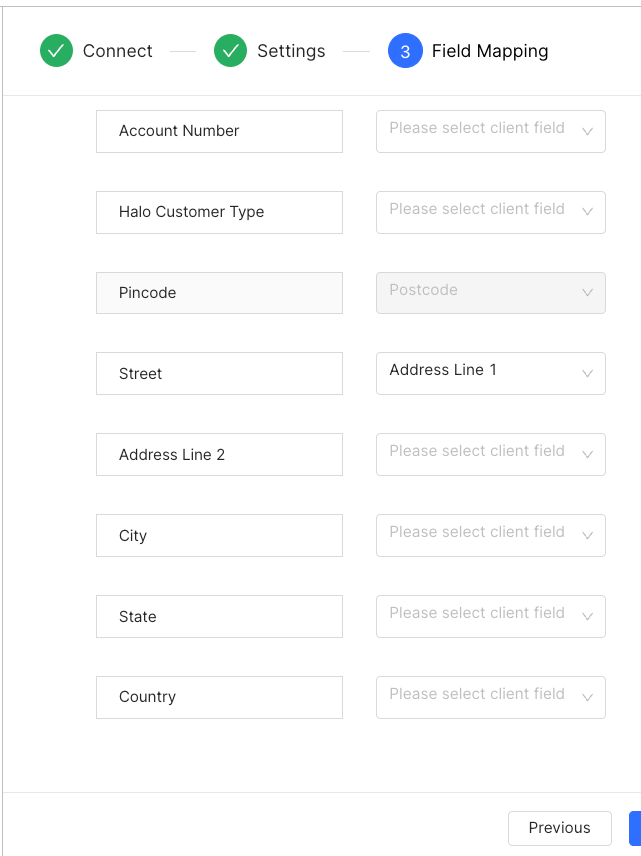Expand Halo Customer Type client field dropdown

pyautogui.click(x=490, y=212)
